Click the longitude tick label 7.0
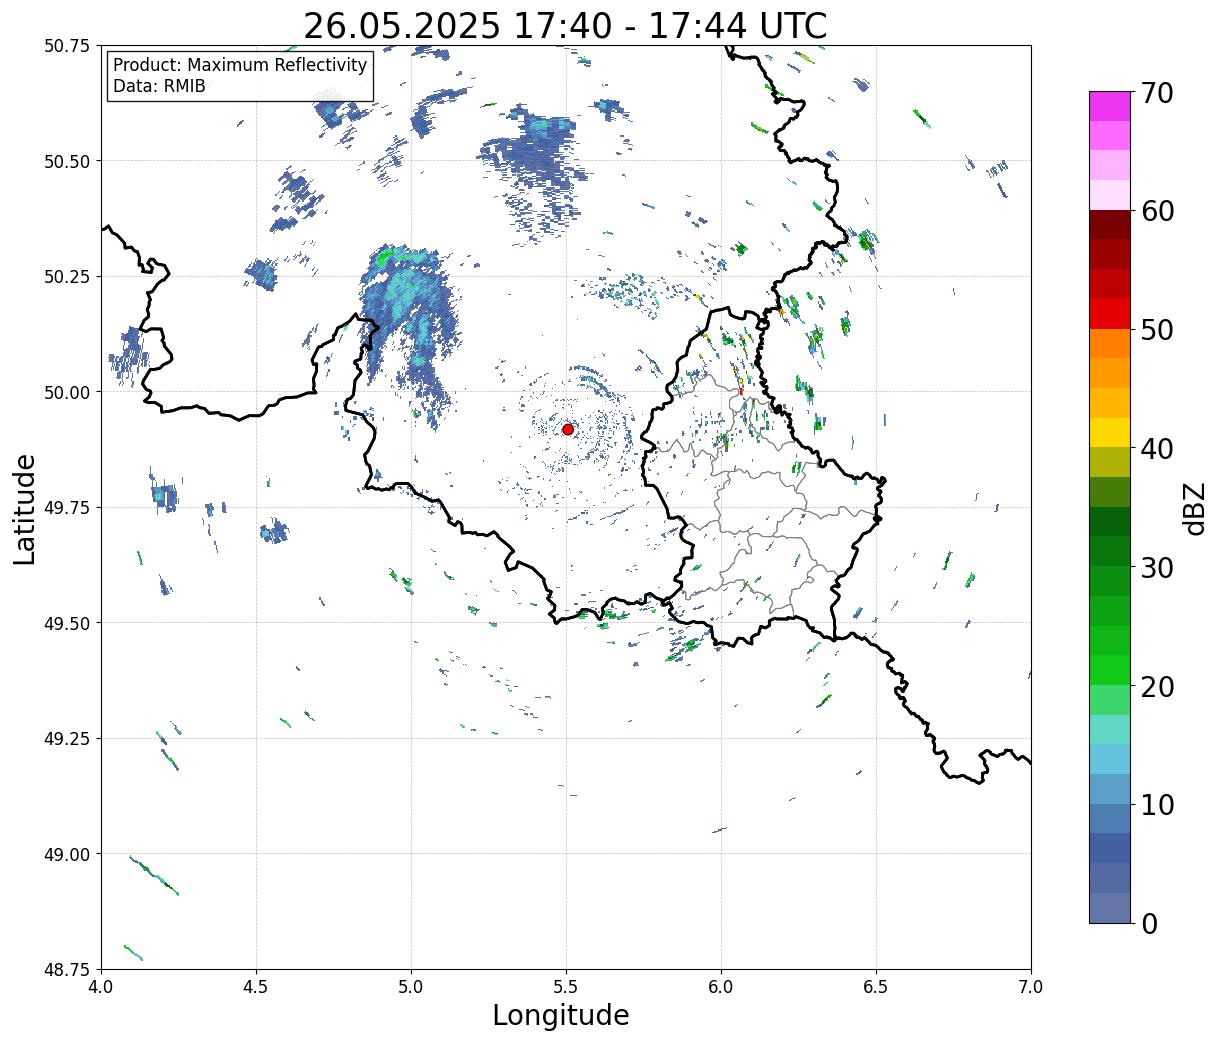Image resolution: width=1219 pixels, height=1040 pixels. (x=1031, y=987)
